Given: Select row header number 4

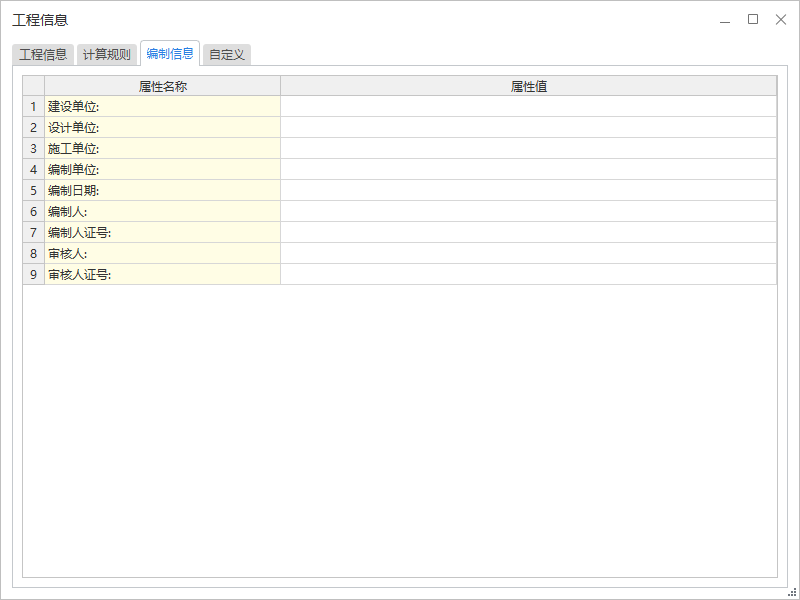Looking at the screenshot, I should pos(34,169).
